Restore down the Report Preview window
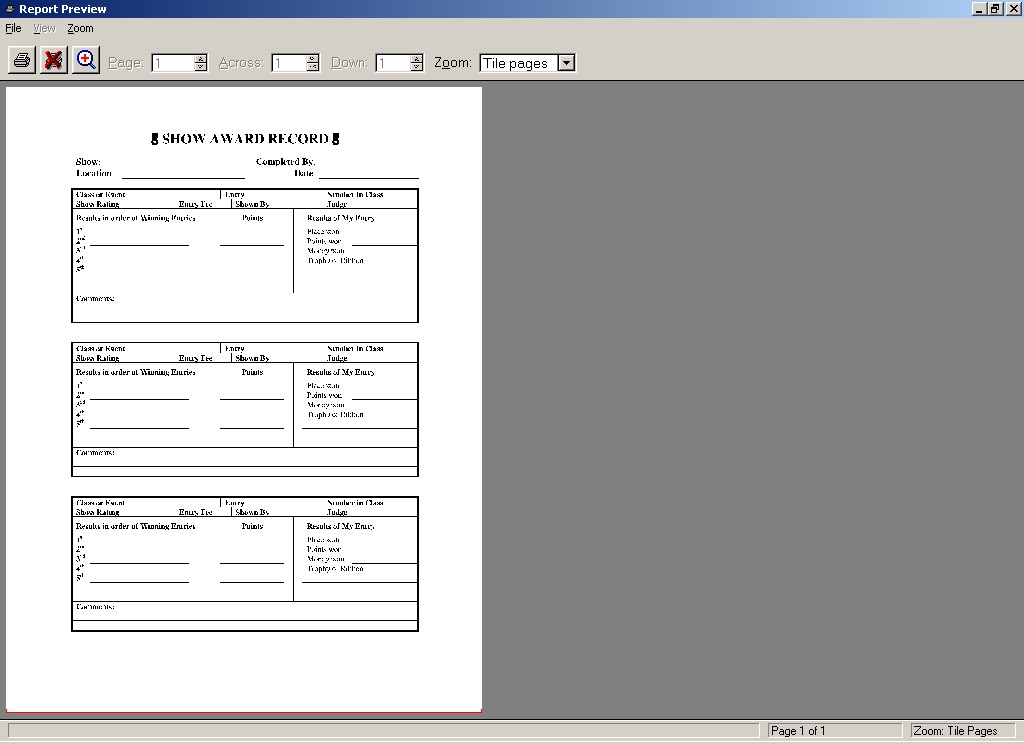 995,9
